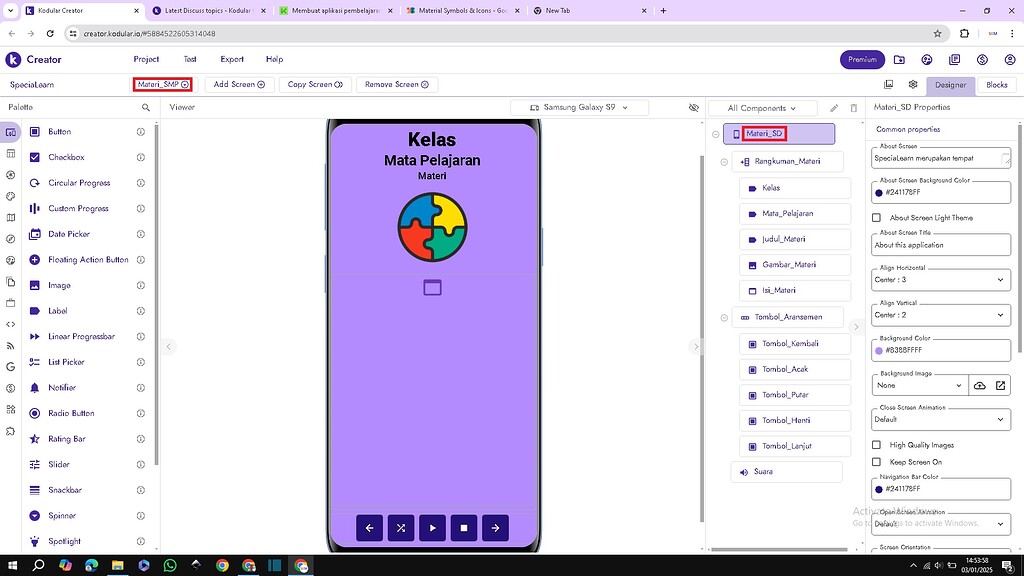Check the High Quality Images option

[874, 444]
